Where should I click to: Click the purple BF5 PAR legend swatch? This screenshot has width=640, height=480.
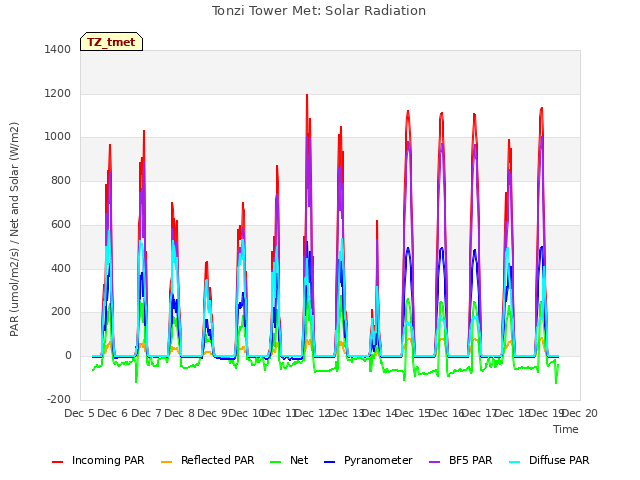(x=435, y=462)
